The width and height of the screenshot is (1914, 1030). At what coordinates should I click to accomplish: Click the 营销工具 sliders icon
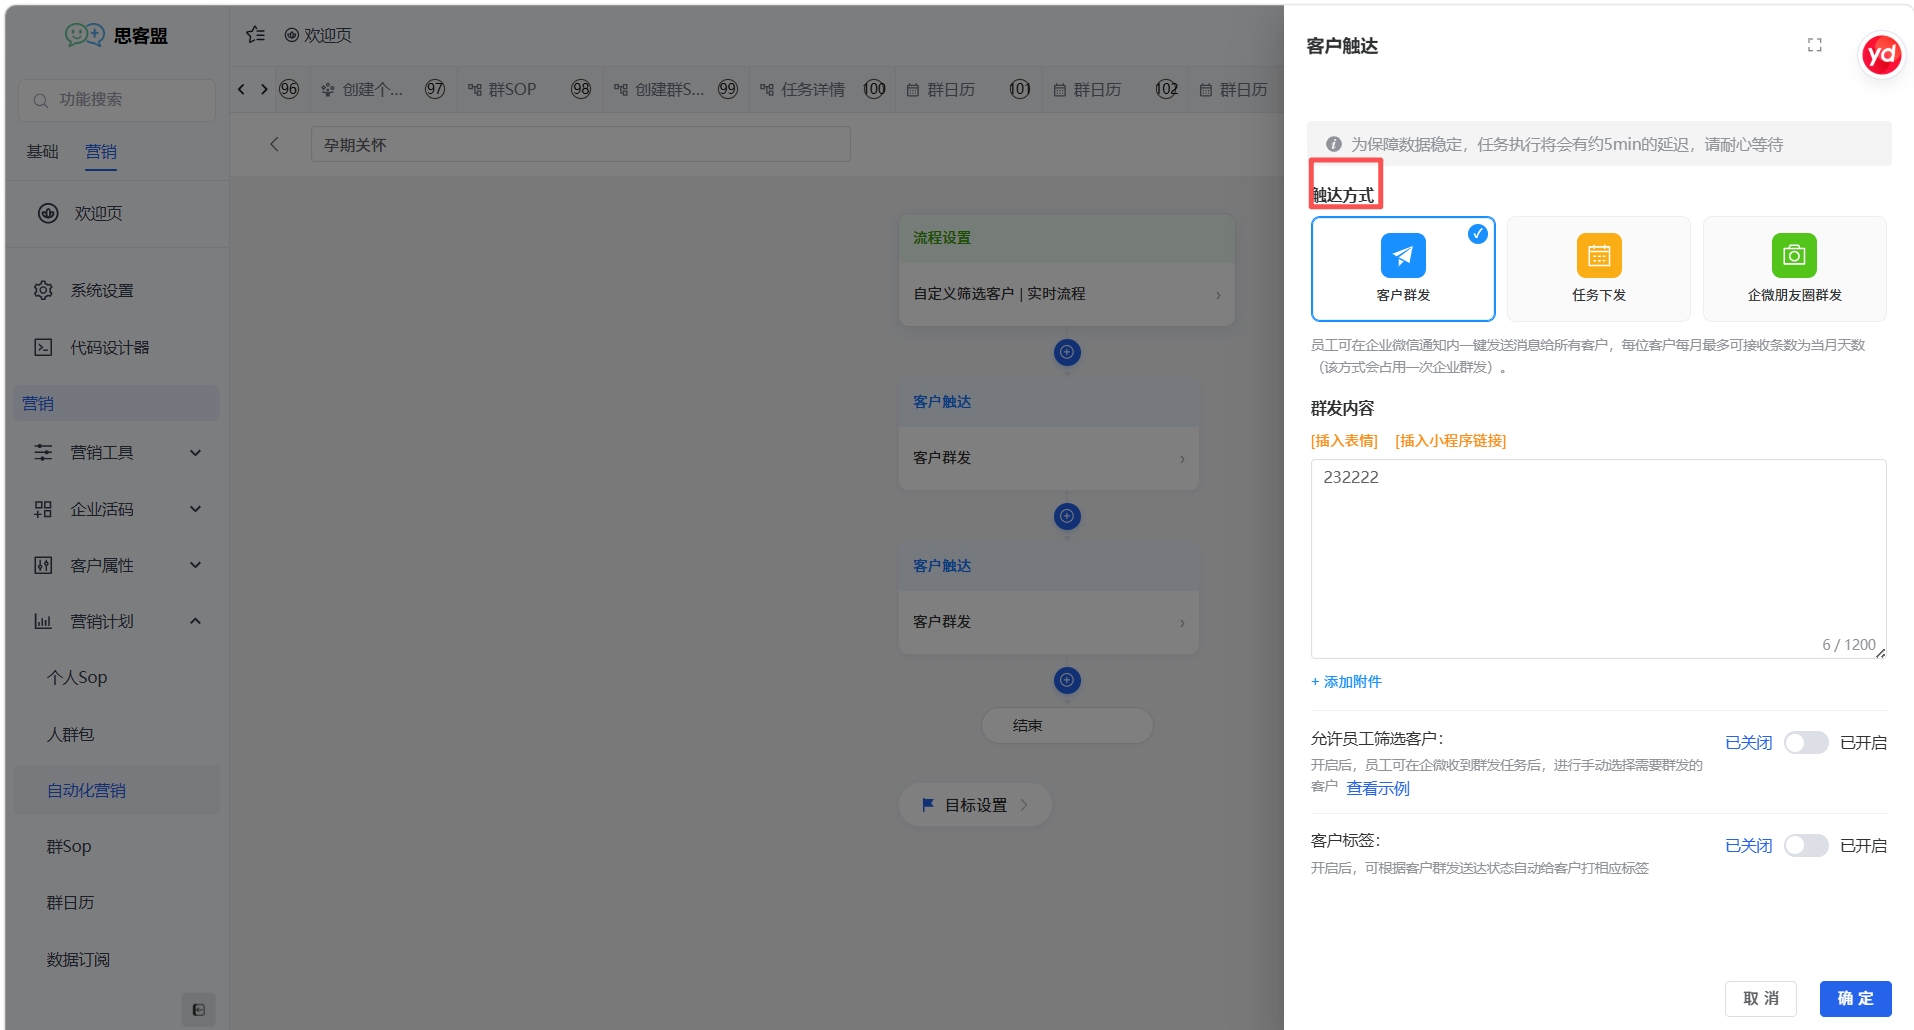(x=43, y=452)
